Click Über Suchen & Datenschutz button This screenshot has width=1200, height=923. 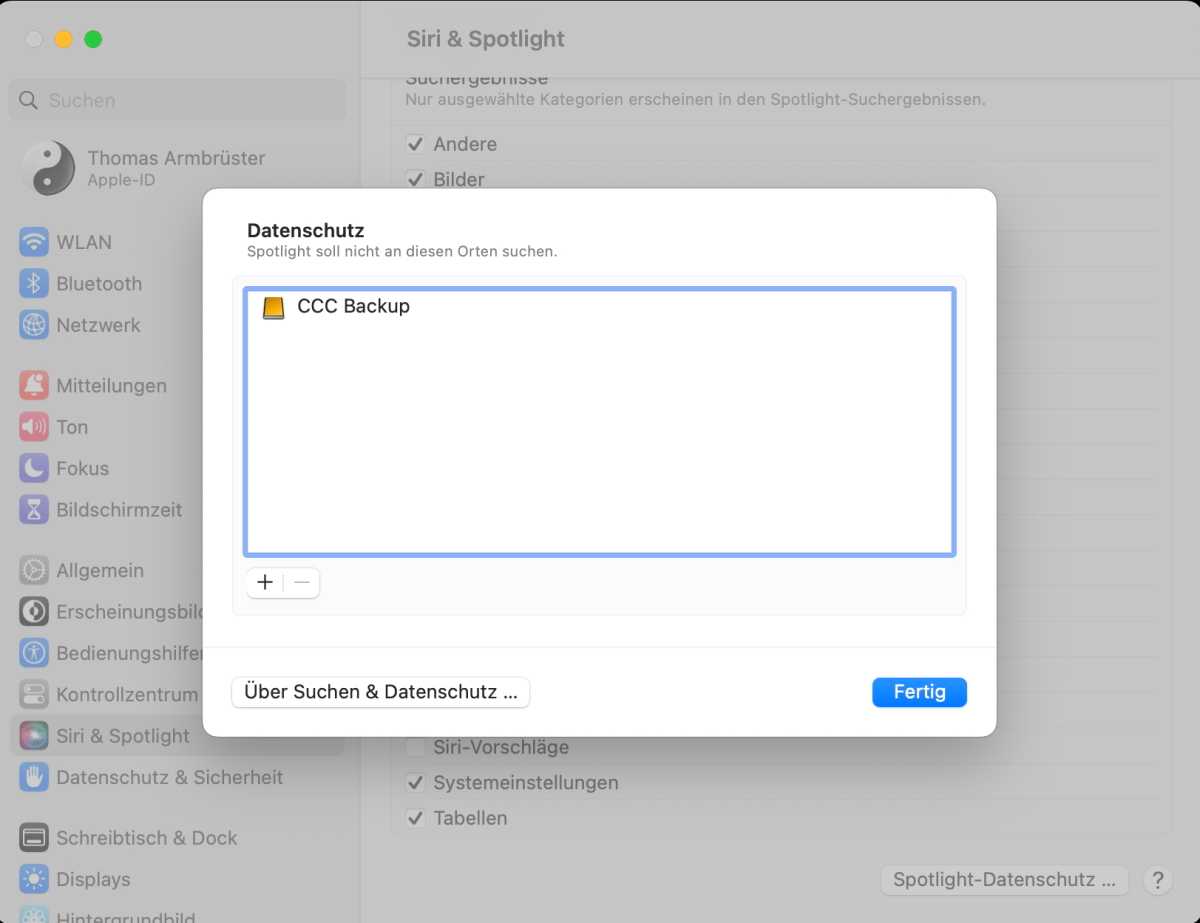pos(380,692)
